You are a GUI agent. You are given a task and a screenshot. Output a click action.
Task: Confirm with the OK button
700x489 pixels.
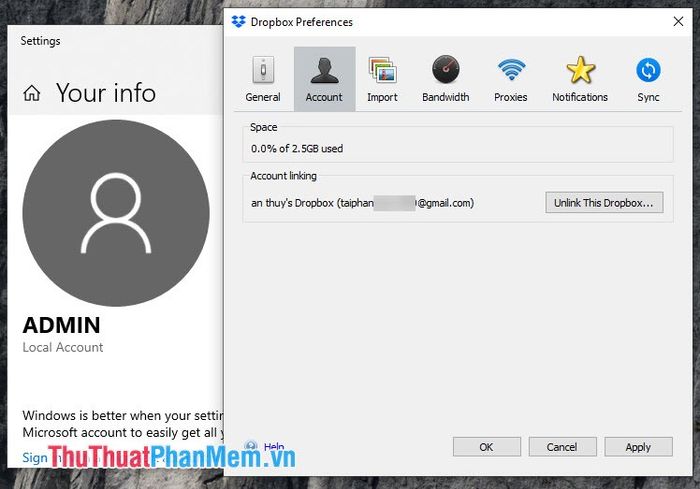click(x=487, y=447)
